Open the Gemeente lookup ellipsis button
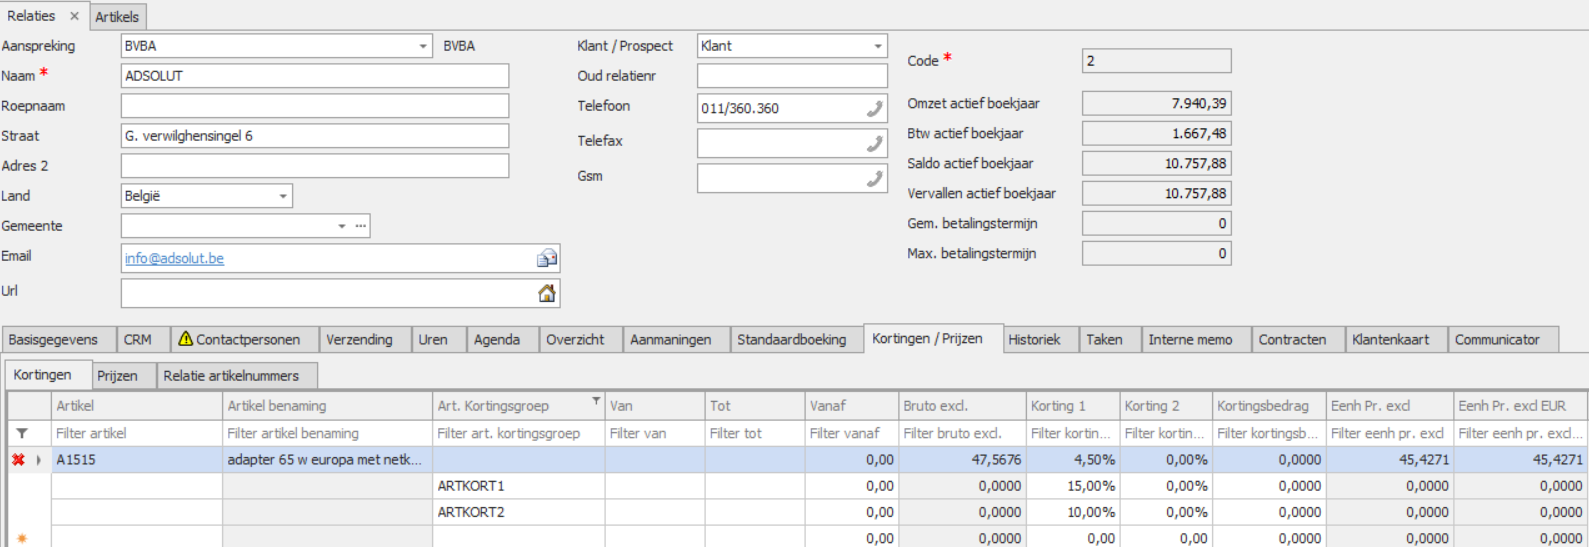The width and height of the screenshot is (1589, 547). (361, 226)
